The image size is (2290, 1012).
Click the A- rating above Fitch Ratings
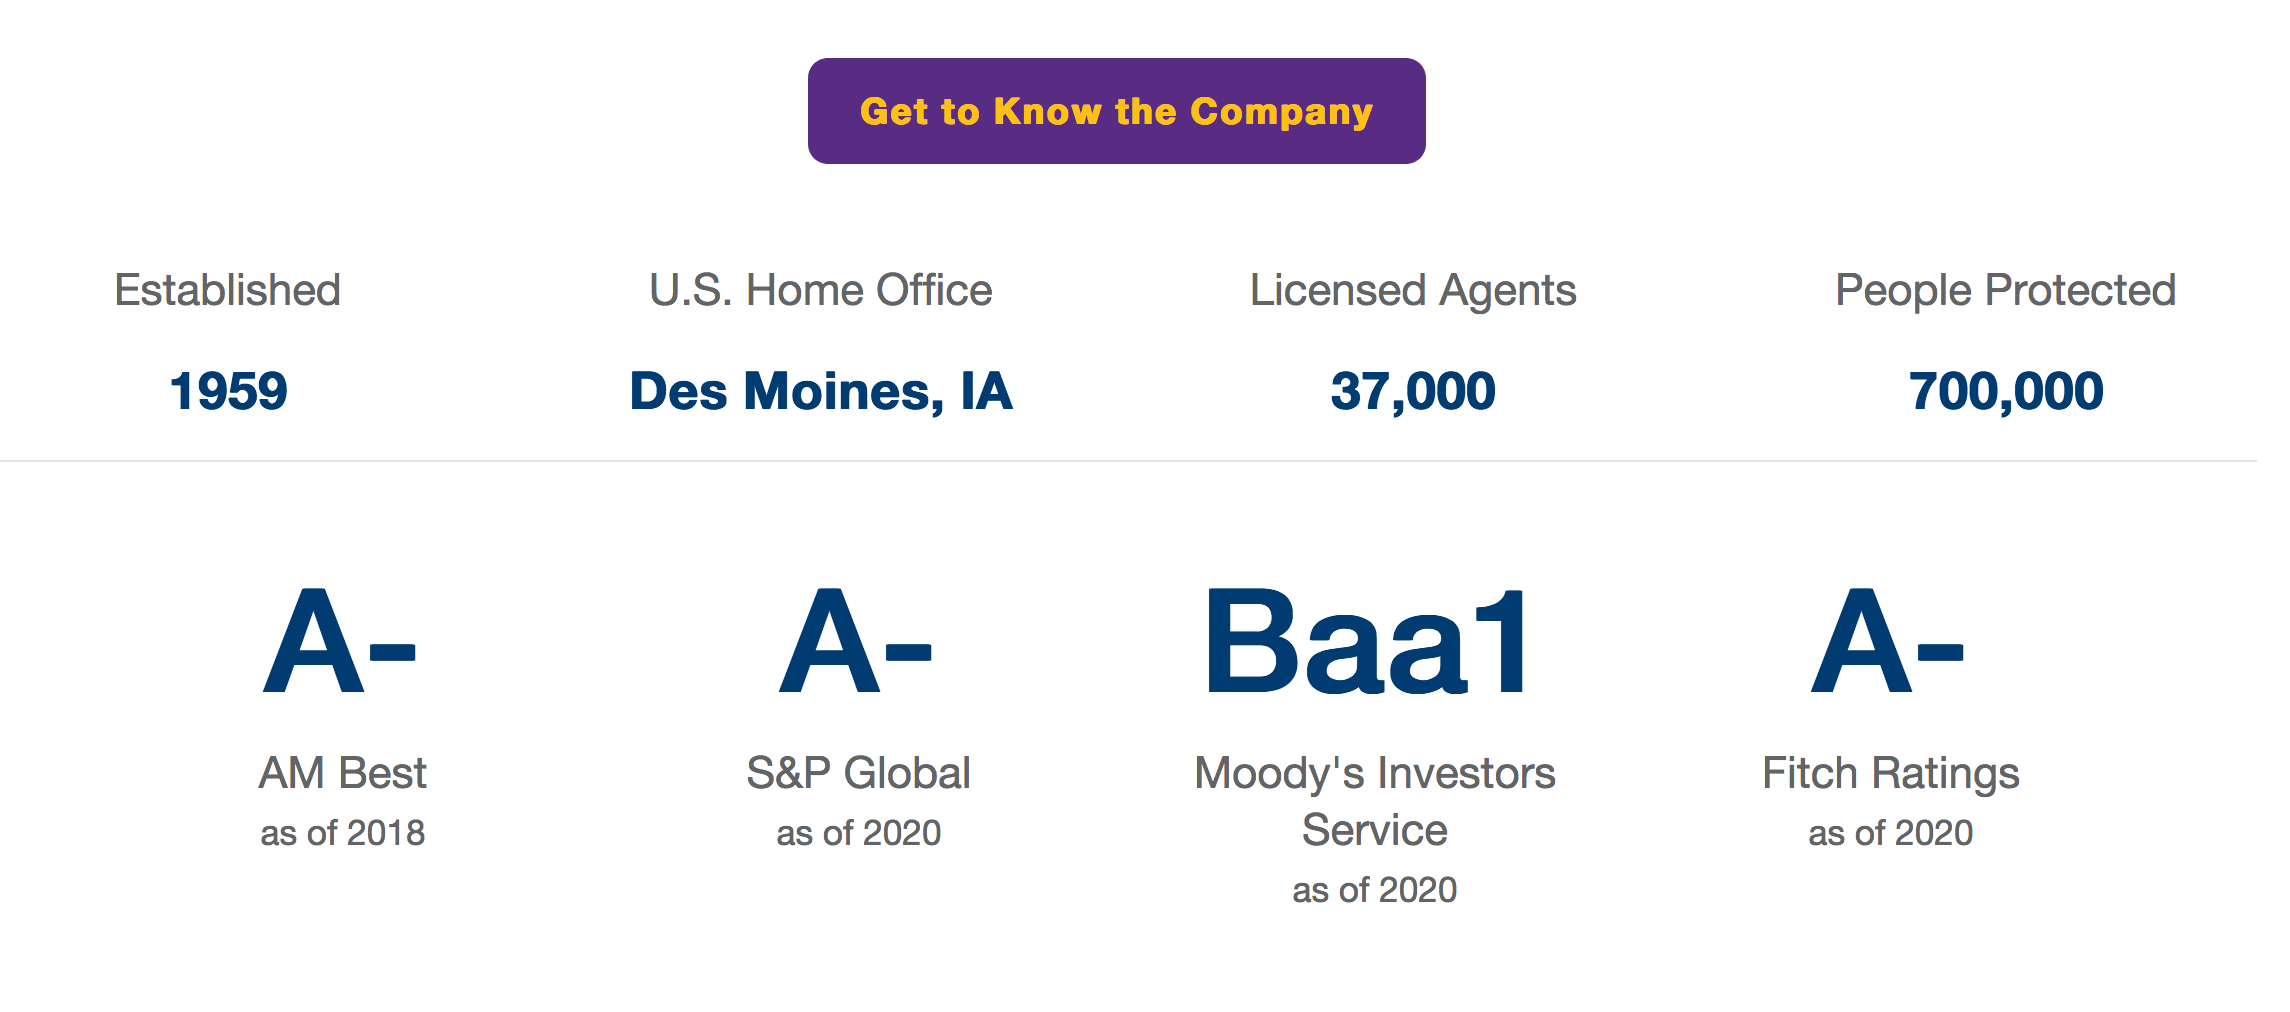point(1888,642)
